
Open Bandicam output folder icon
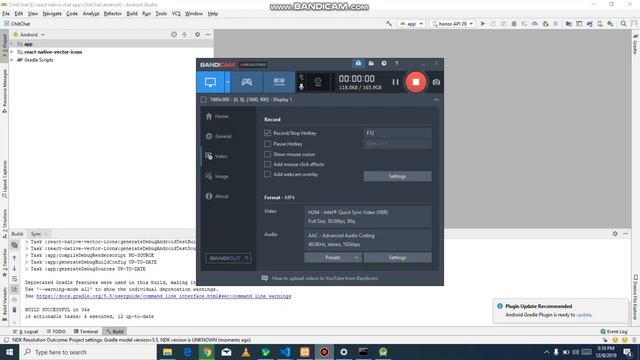coord(371,63)
